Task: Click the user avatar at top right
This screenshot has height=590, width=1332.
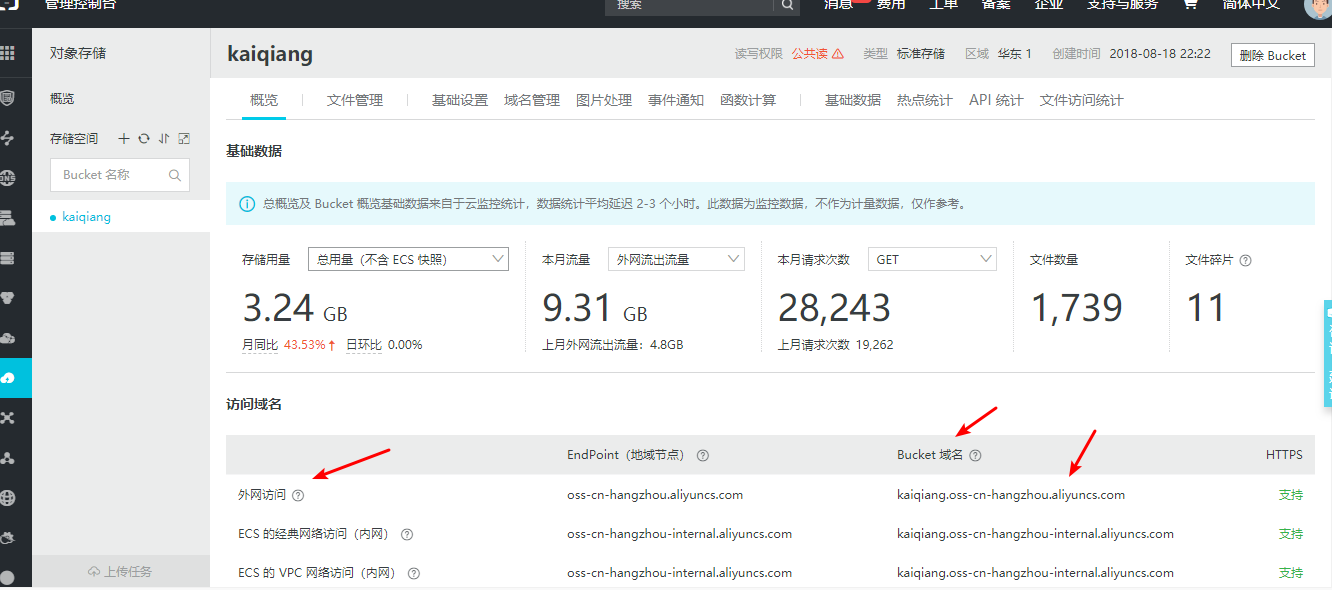Action: [1318, 10]
